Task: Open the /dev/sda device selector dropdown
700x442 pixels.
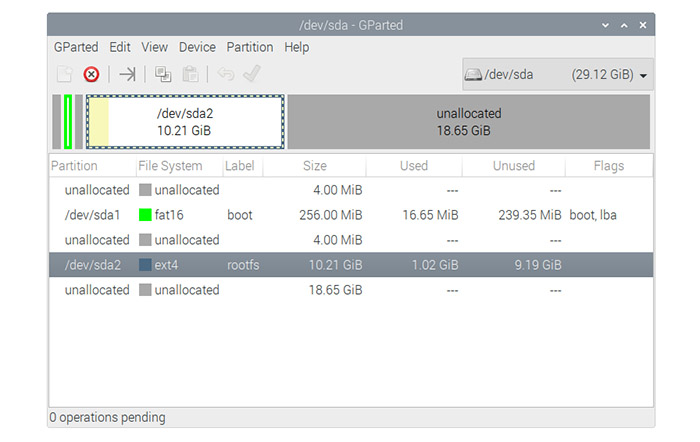Action: (x=558, y=75)
